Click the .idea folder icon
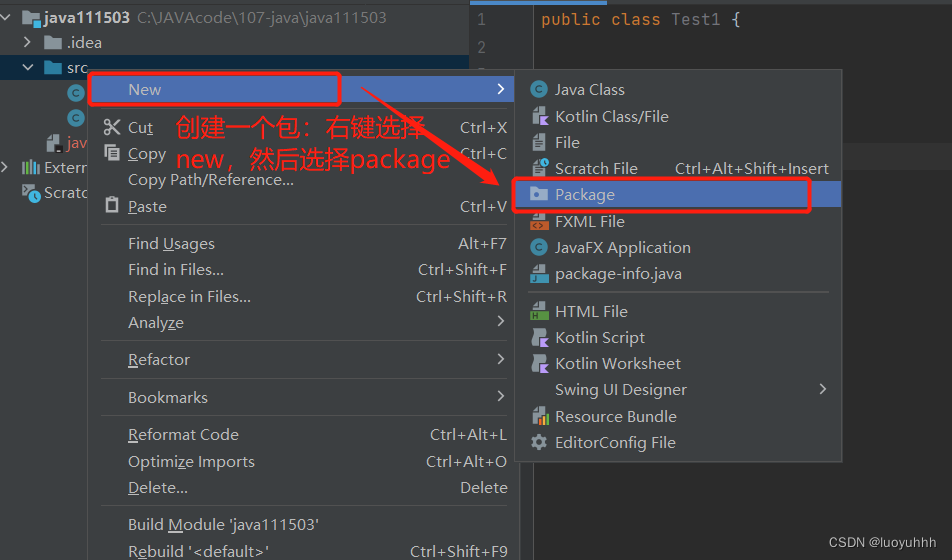This screenshot has width=952, height=560. click(x=53, y=43)
